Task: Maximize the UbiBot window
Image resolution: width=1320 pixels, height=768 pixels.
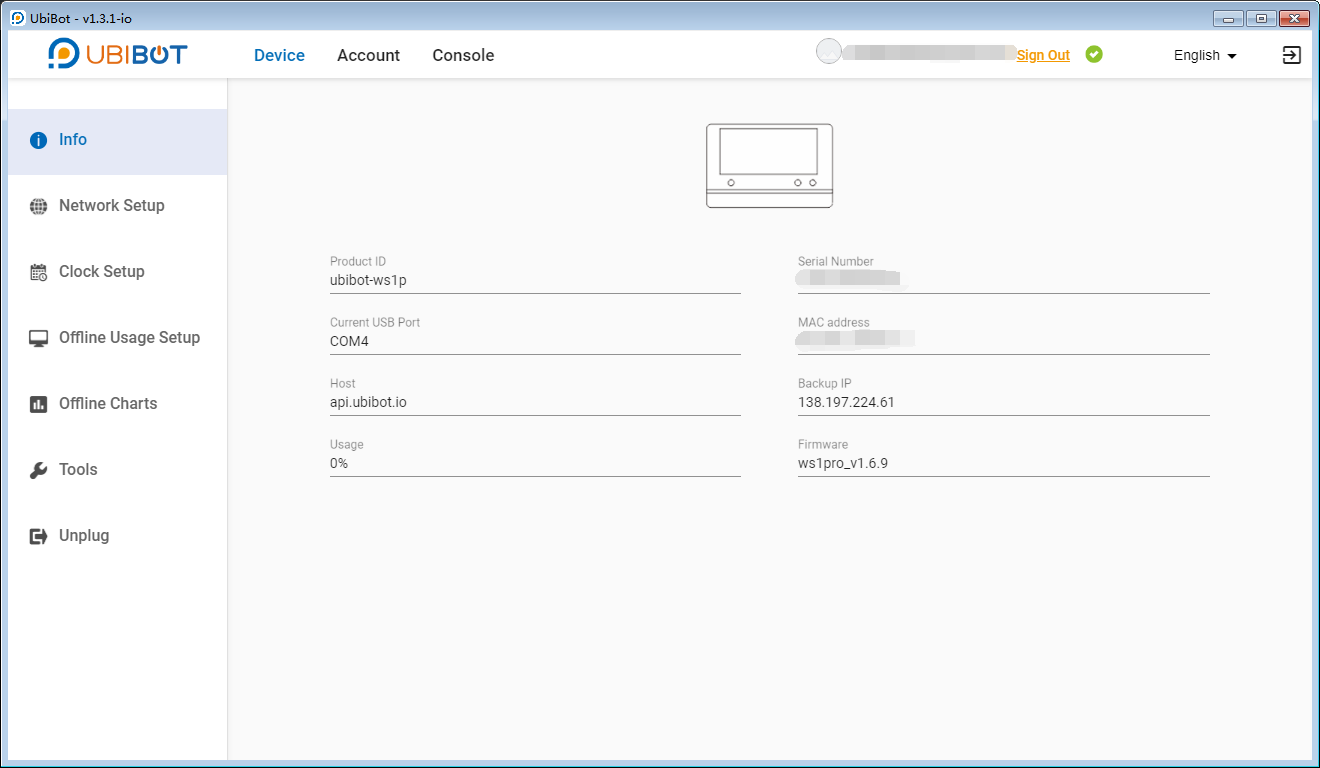Action: click(1261, 18)
